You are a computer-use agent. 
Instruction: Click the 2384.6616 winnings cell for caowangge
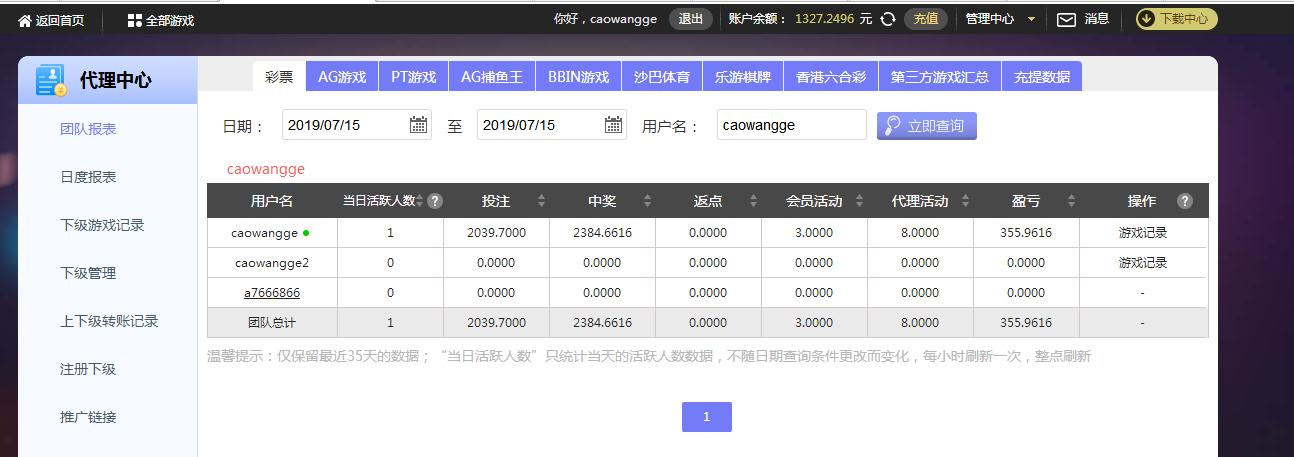click(602, 233)
